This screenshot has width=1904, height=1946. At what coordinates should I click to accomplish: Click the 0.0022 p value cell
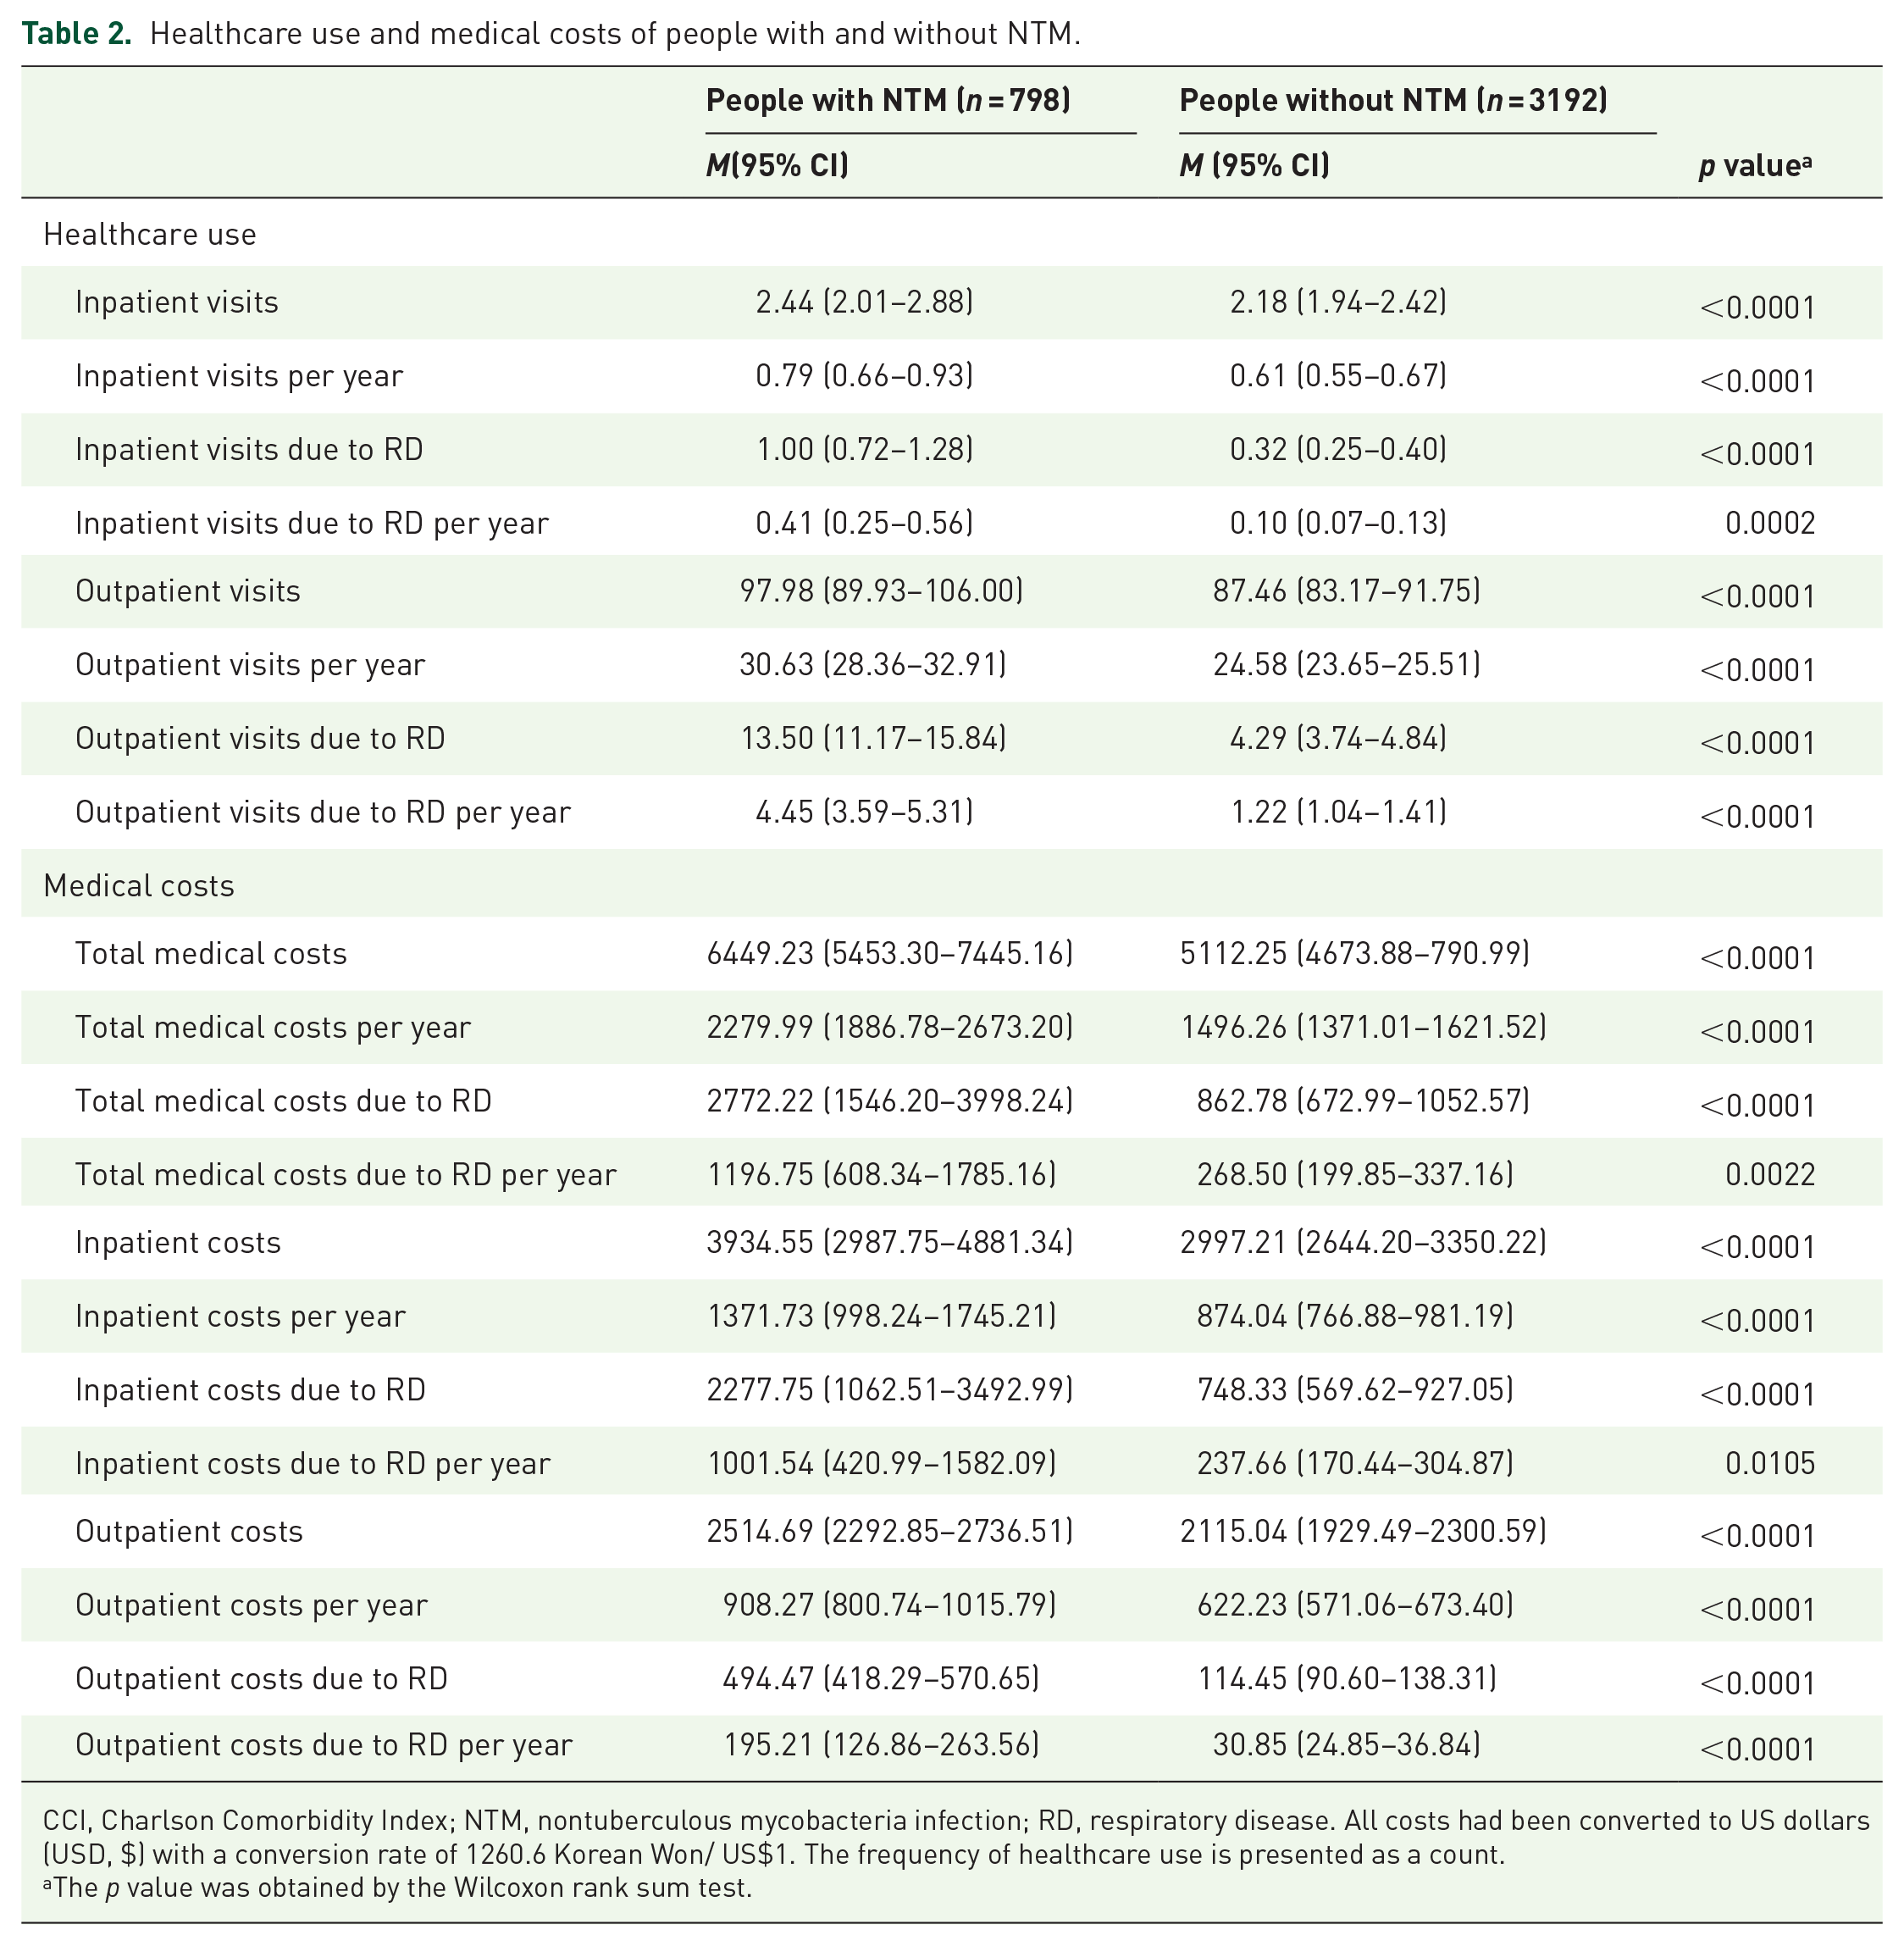pos(1770,1174)
